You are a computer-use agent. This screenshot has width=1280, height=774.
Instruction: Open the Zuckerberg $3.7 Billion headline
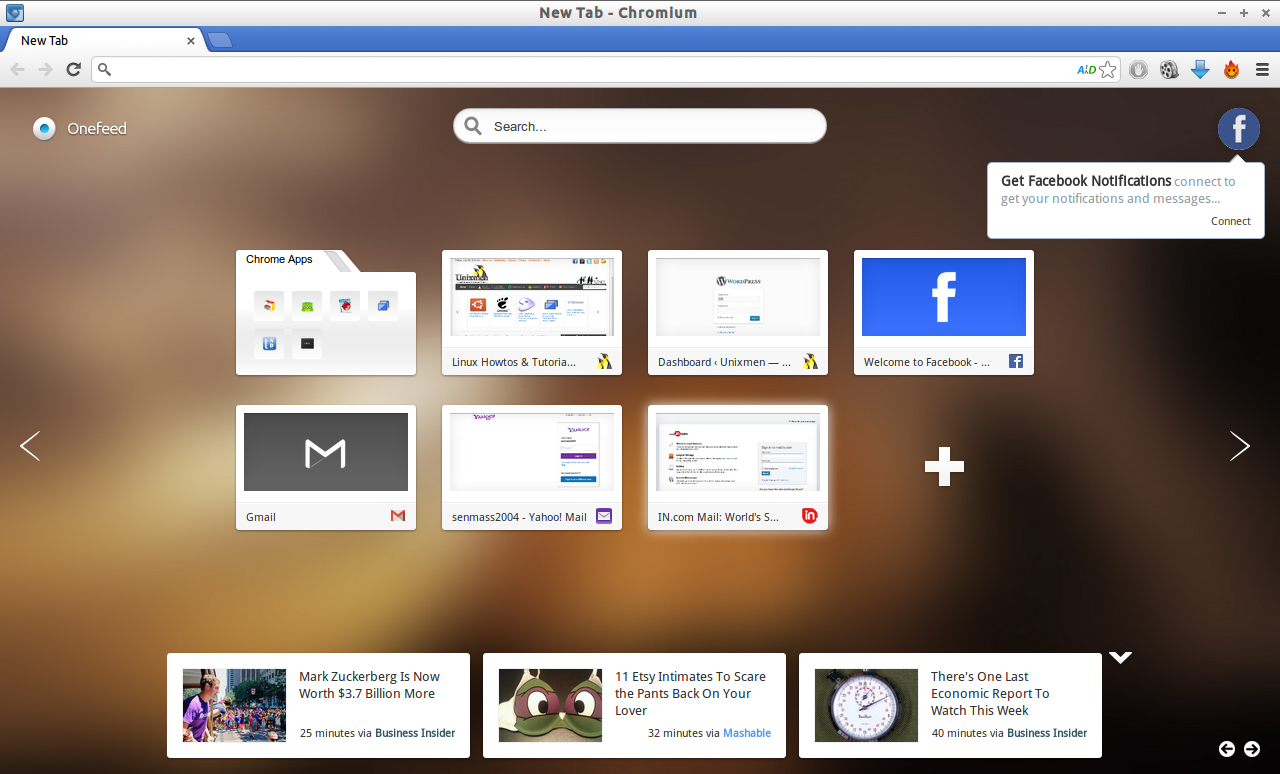[369, 685]
